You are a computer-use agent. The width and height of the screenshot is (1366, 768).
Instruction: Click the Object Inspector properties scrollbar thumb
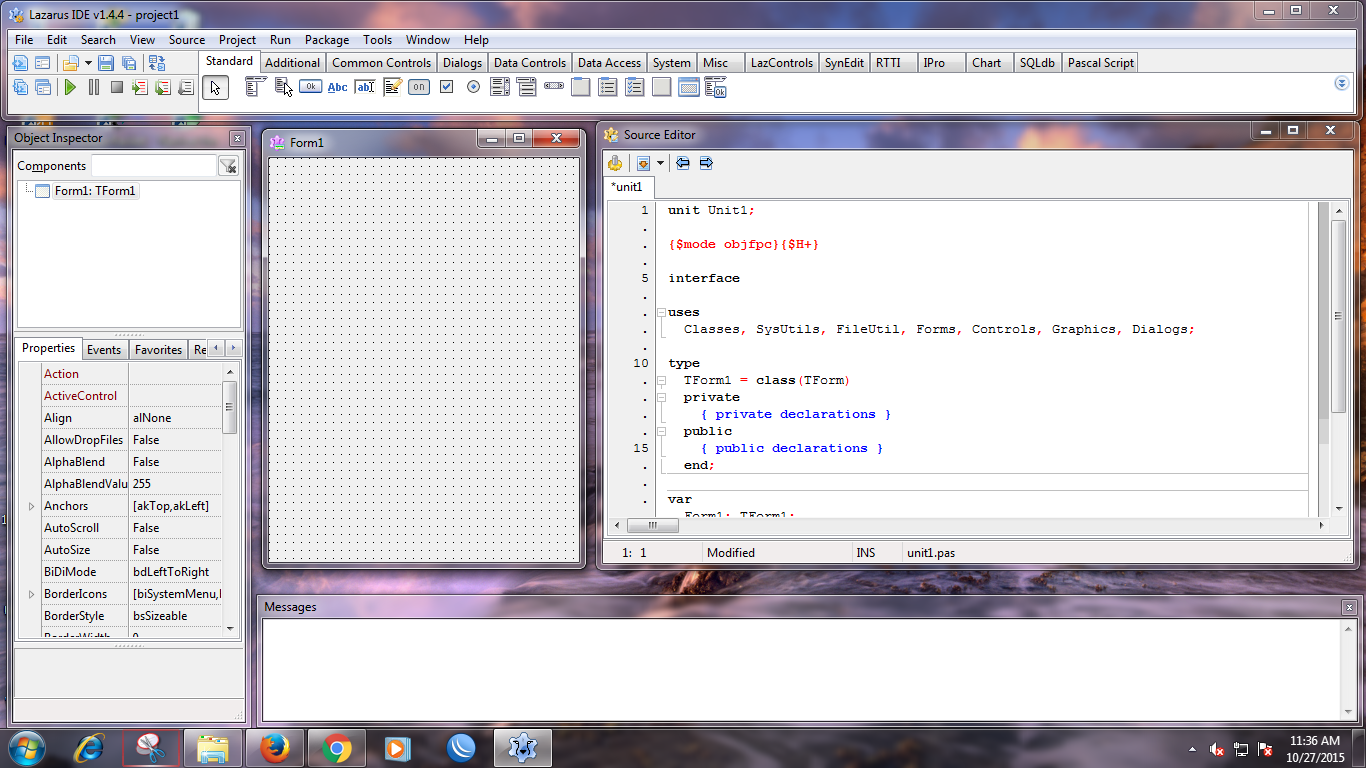pos(230,407)
